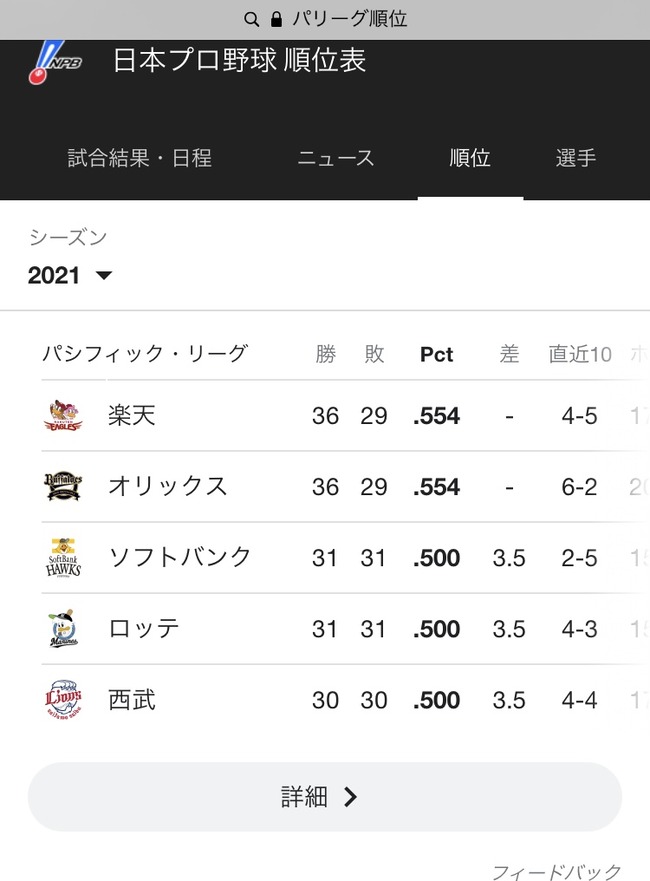Image resolution: width=650 pixels, height=881 pixels.
Task: Select the SoftBank Hawks logo
Action: (x=63, y=557)
